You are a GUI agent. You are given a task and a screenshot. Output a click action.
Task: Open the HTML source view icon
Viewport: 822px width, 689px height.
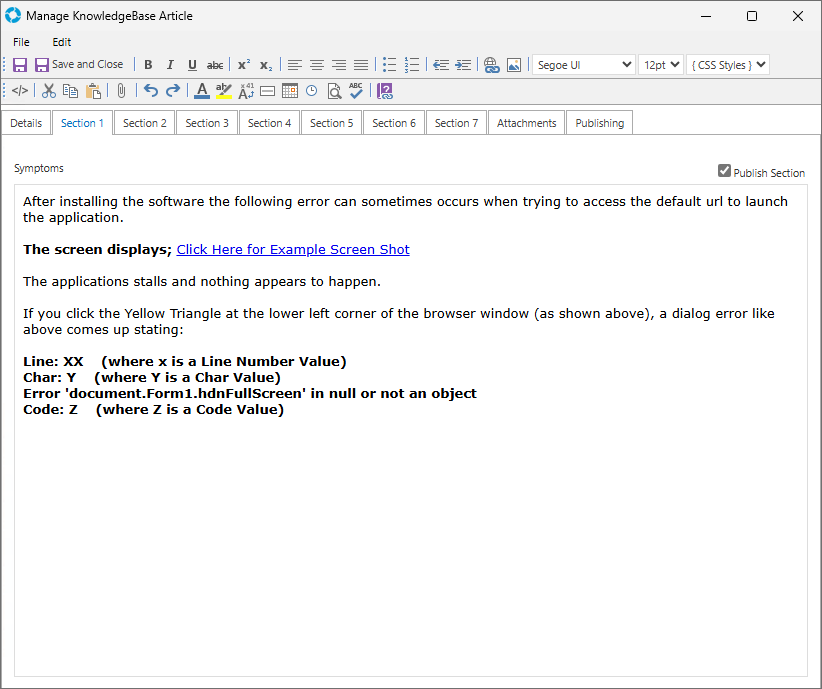point(20,91)
